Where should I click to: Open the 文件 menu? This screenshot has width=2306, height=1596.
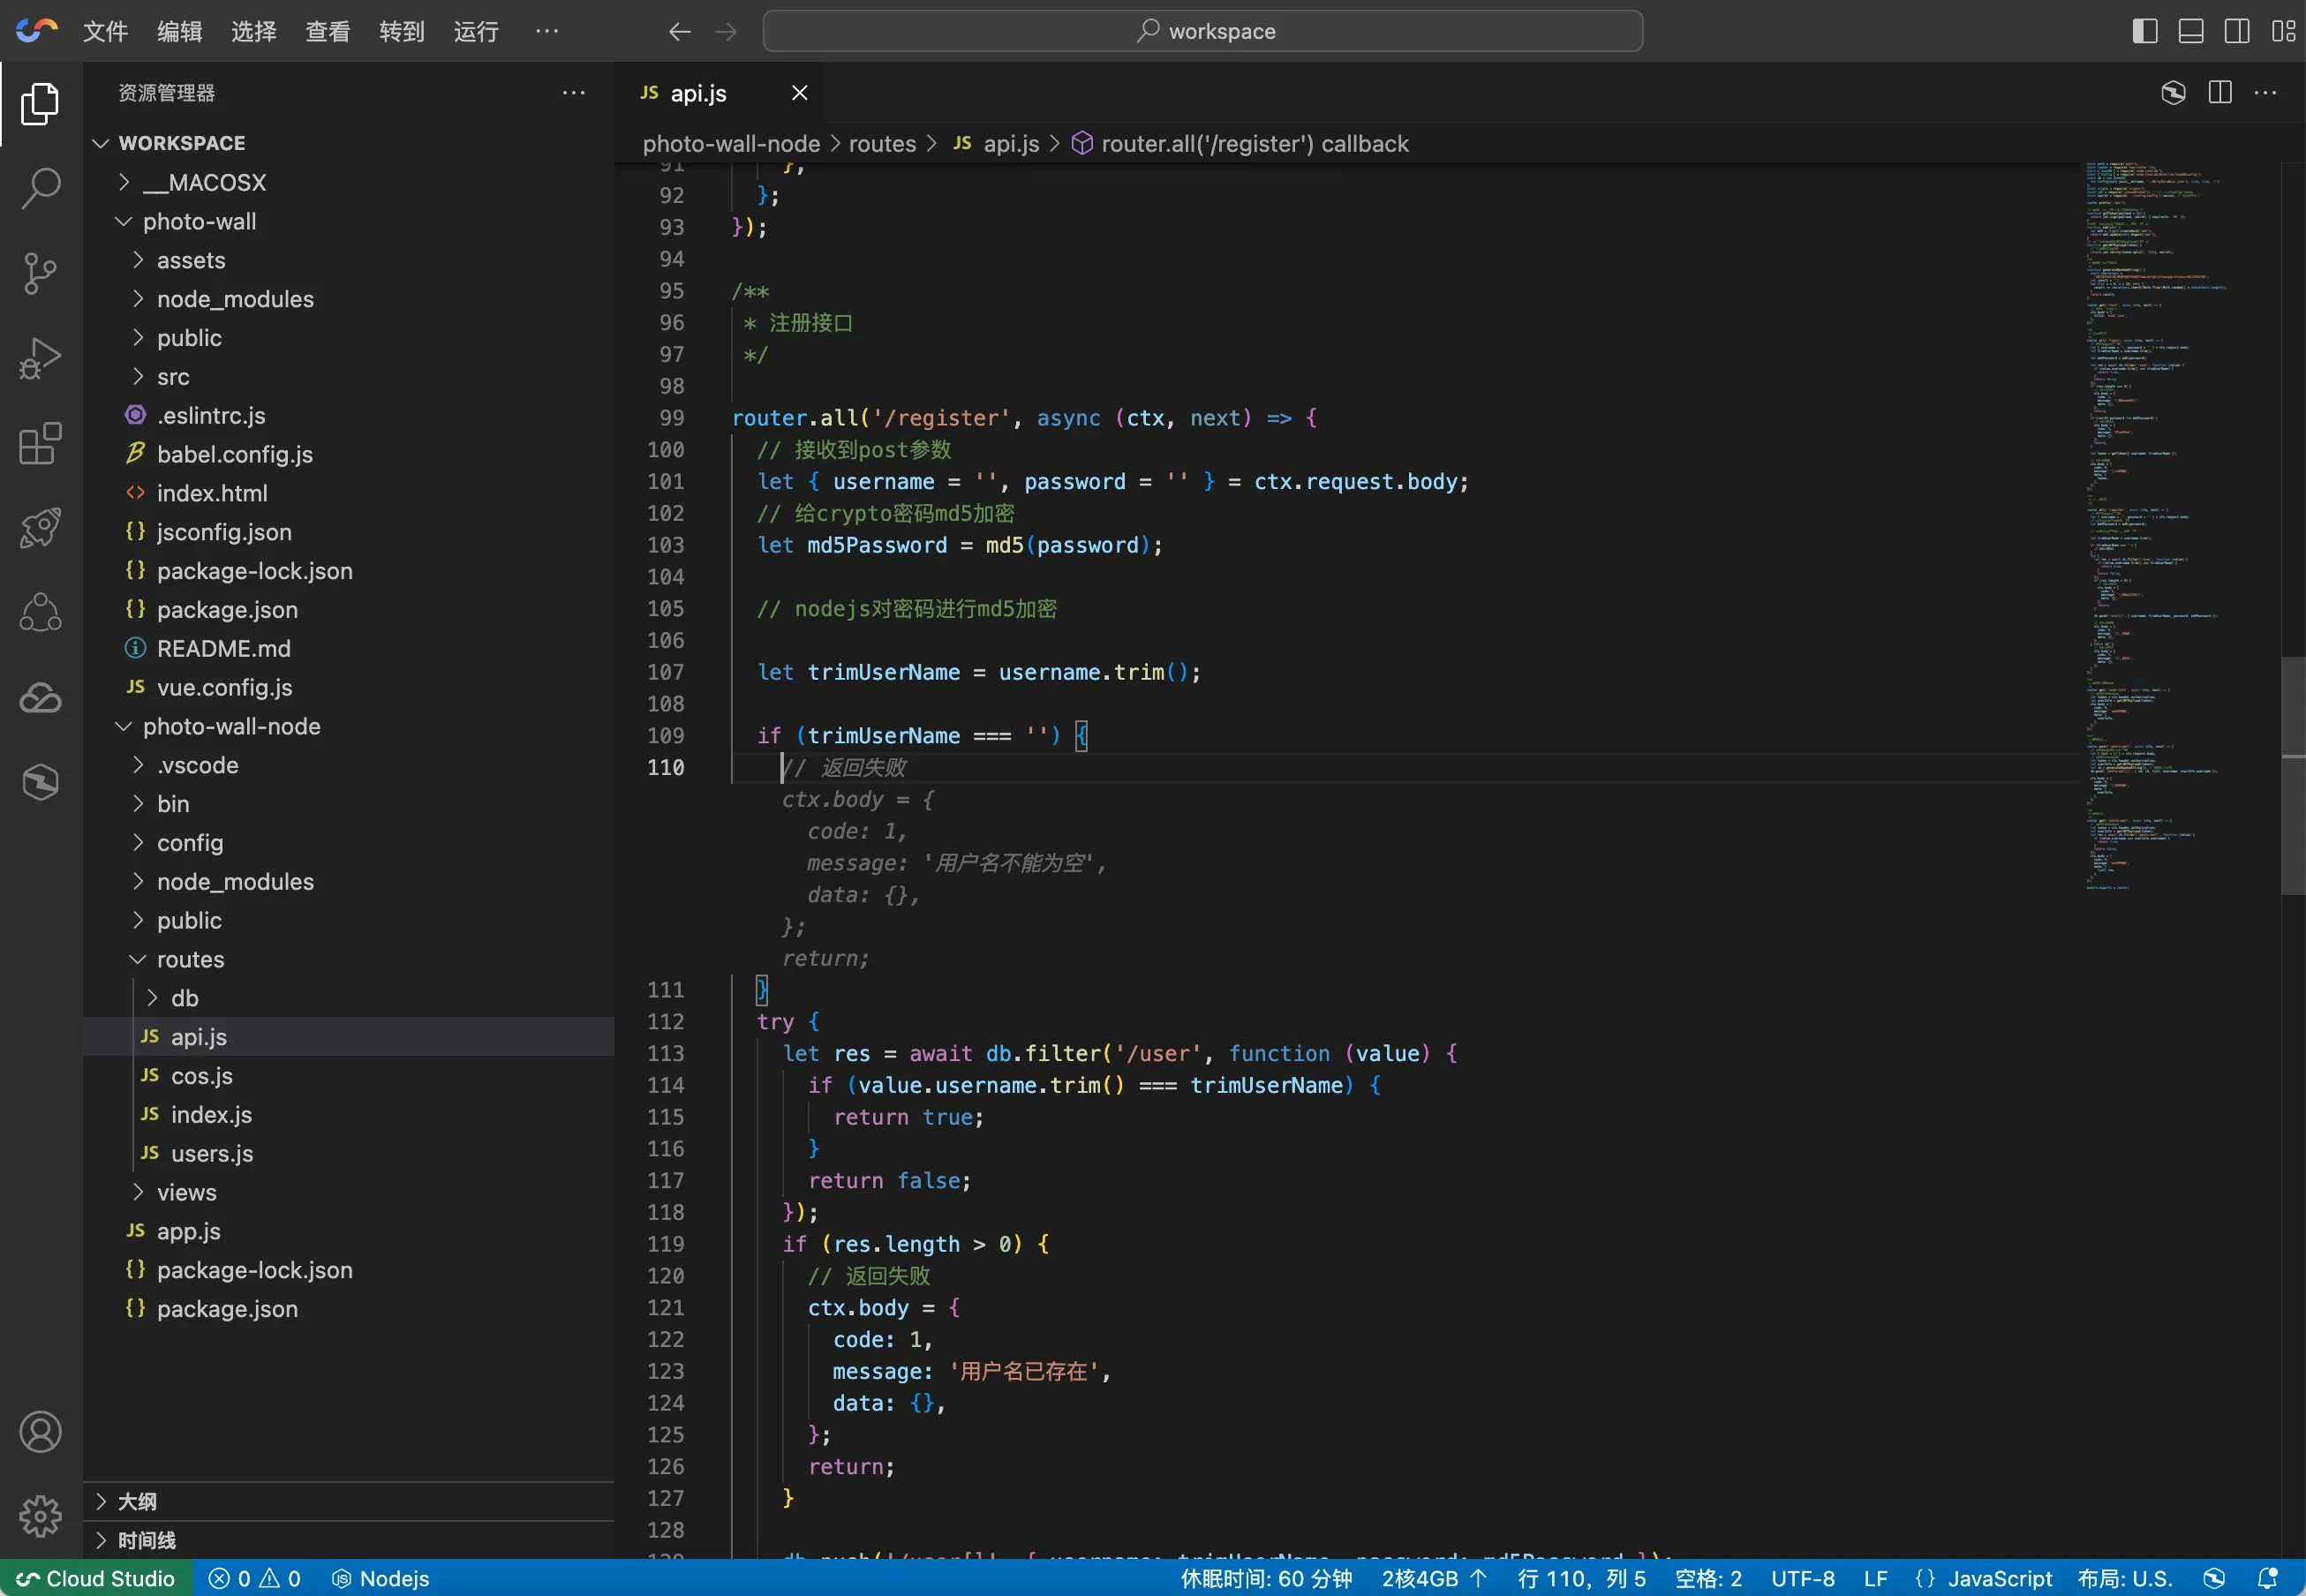point(105,31)
